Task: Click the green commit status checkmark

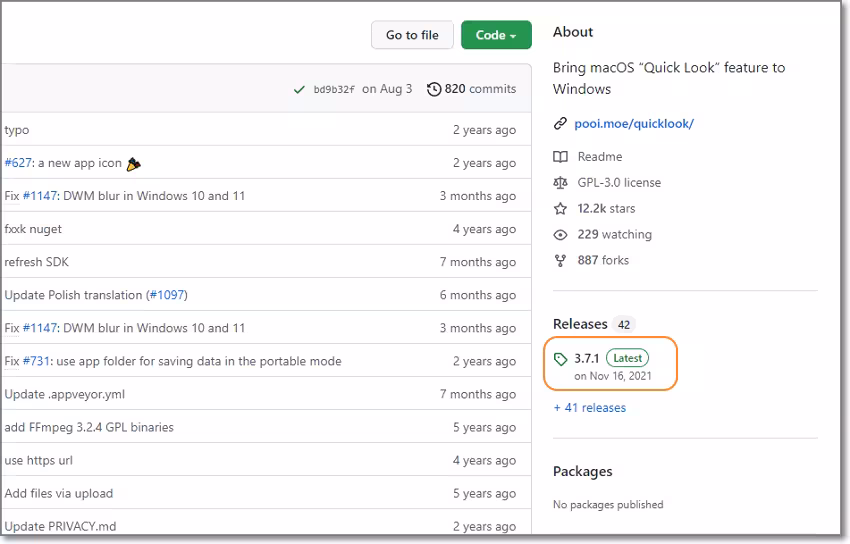Action: tap(299, 90)
